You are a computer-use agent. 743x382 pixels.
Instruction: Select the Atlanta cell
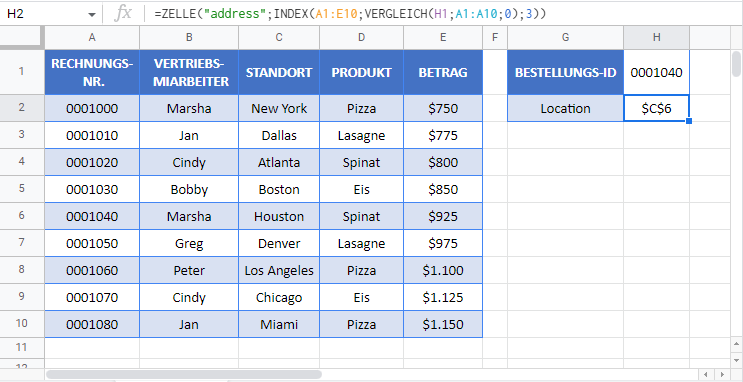279,163
